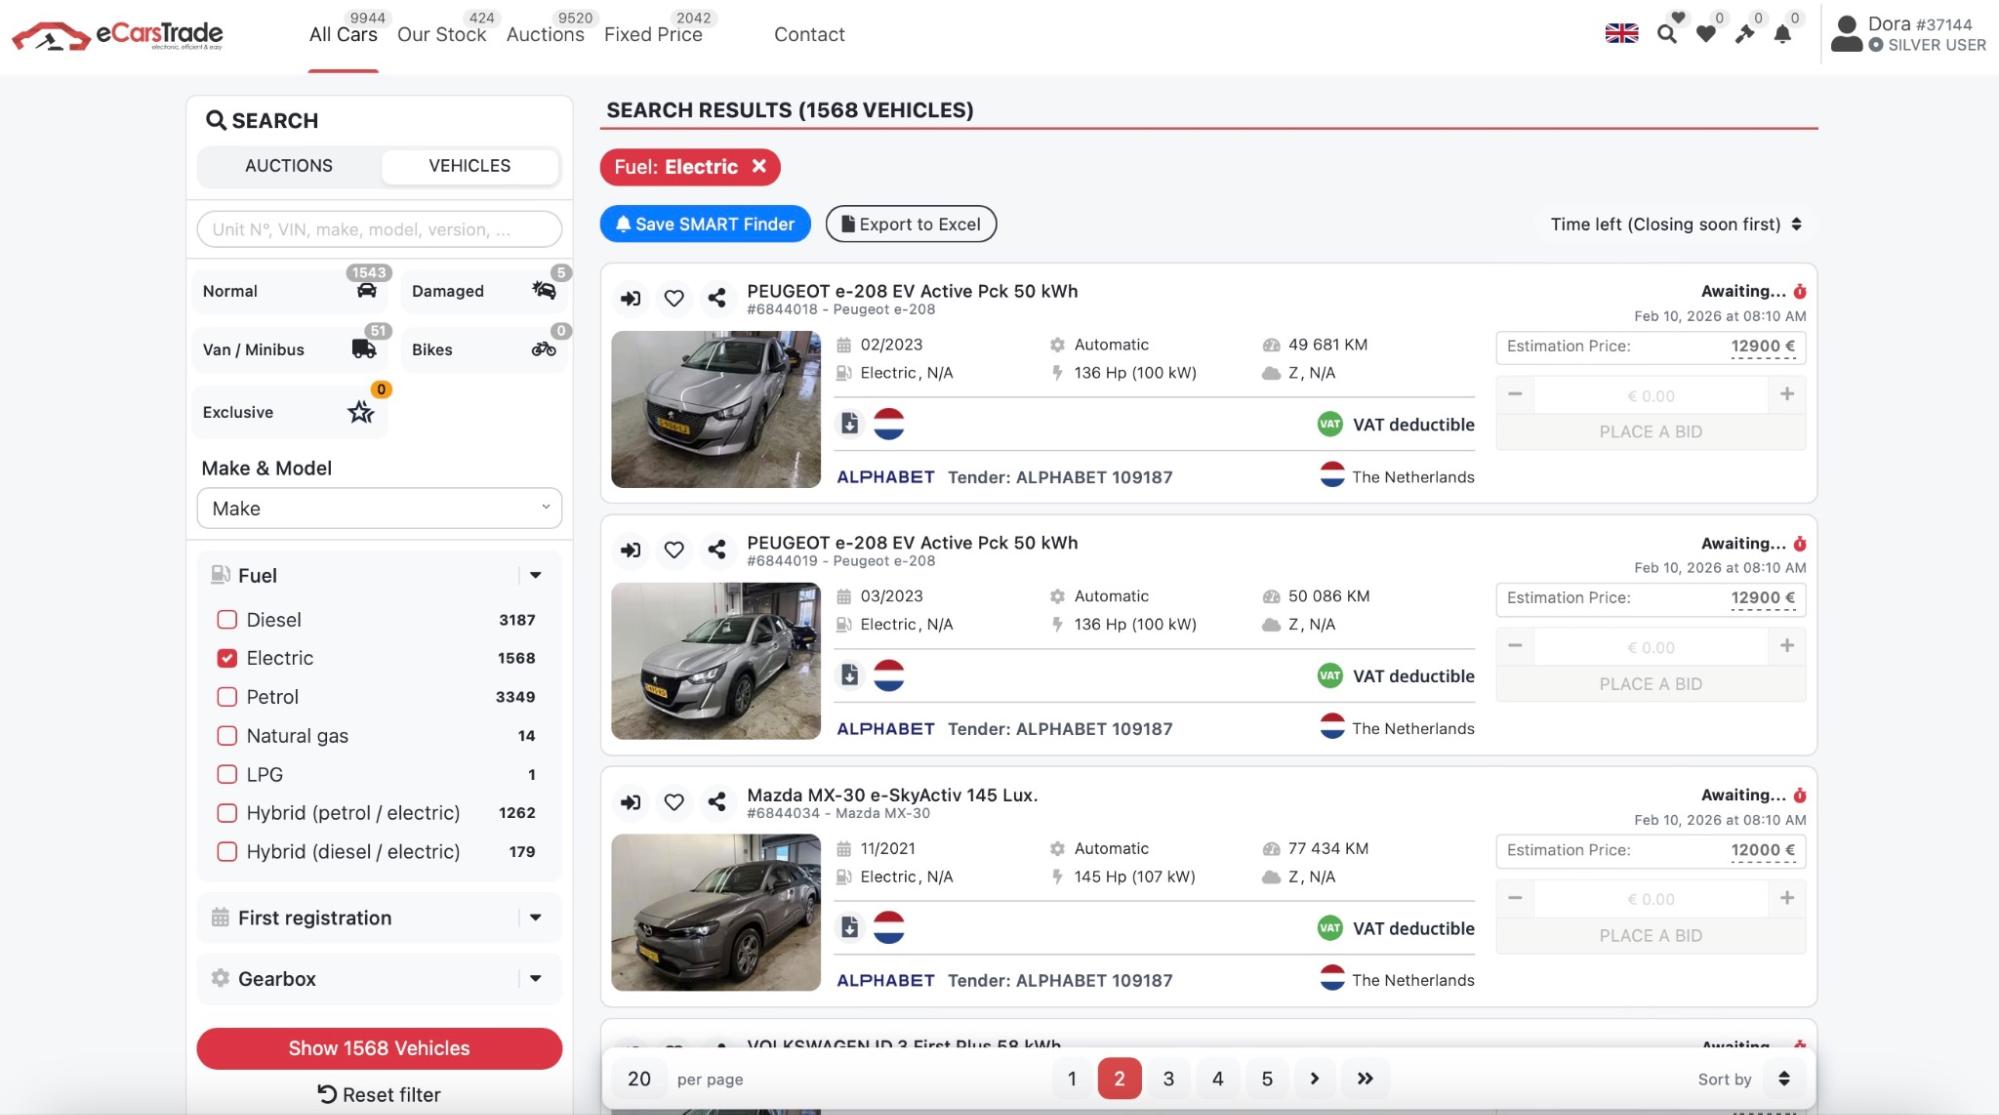Screen dimensions: 1999x1115
Task: Open second Peugeot listing via arrow icon
Action: click(x=630, y=550)
